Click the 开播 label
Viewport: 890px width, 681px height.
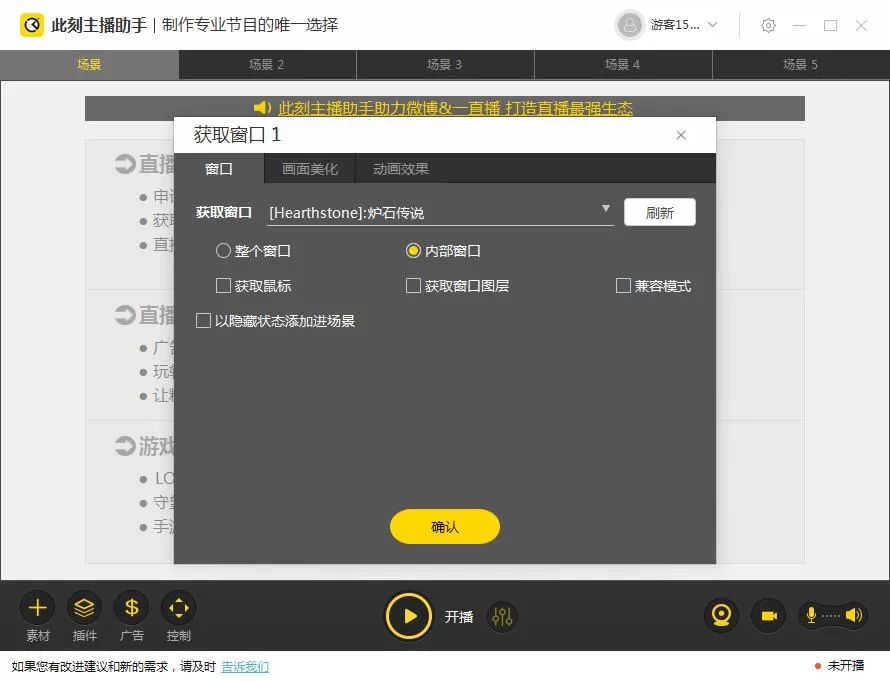coord(459,616)
